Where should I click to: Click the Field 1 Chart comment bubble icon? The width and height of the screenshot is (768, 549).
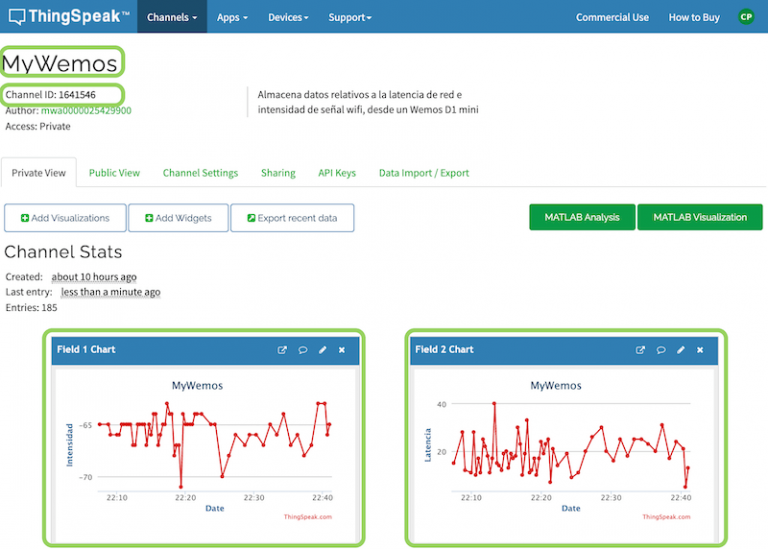[x=302, y=350]
